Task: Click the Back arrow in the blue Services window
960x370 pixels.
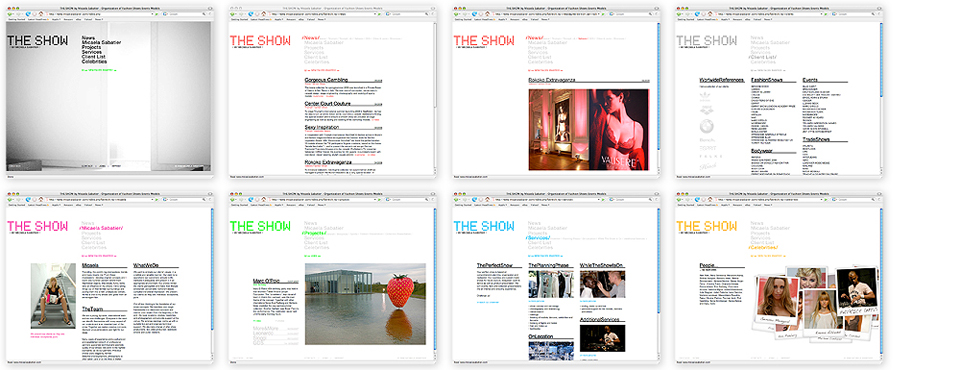Action: coord(456,200)
